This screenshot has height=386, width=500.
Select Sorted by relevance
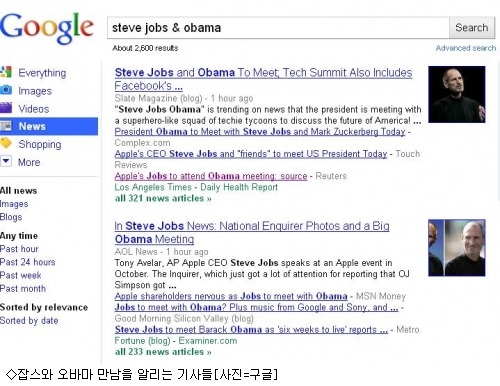44,307
